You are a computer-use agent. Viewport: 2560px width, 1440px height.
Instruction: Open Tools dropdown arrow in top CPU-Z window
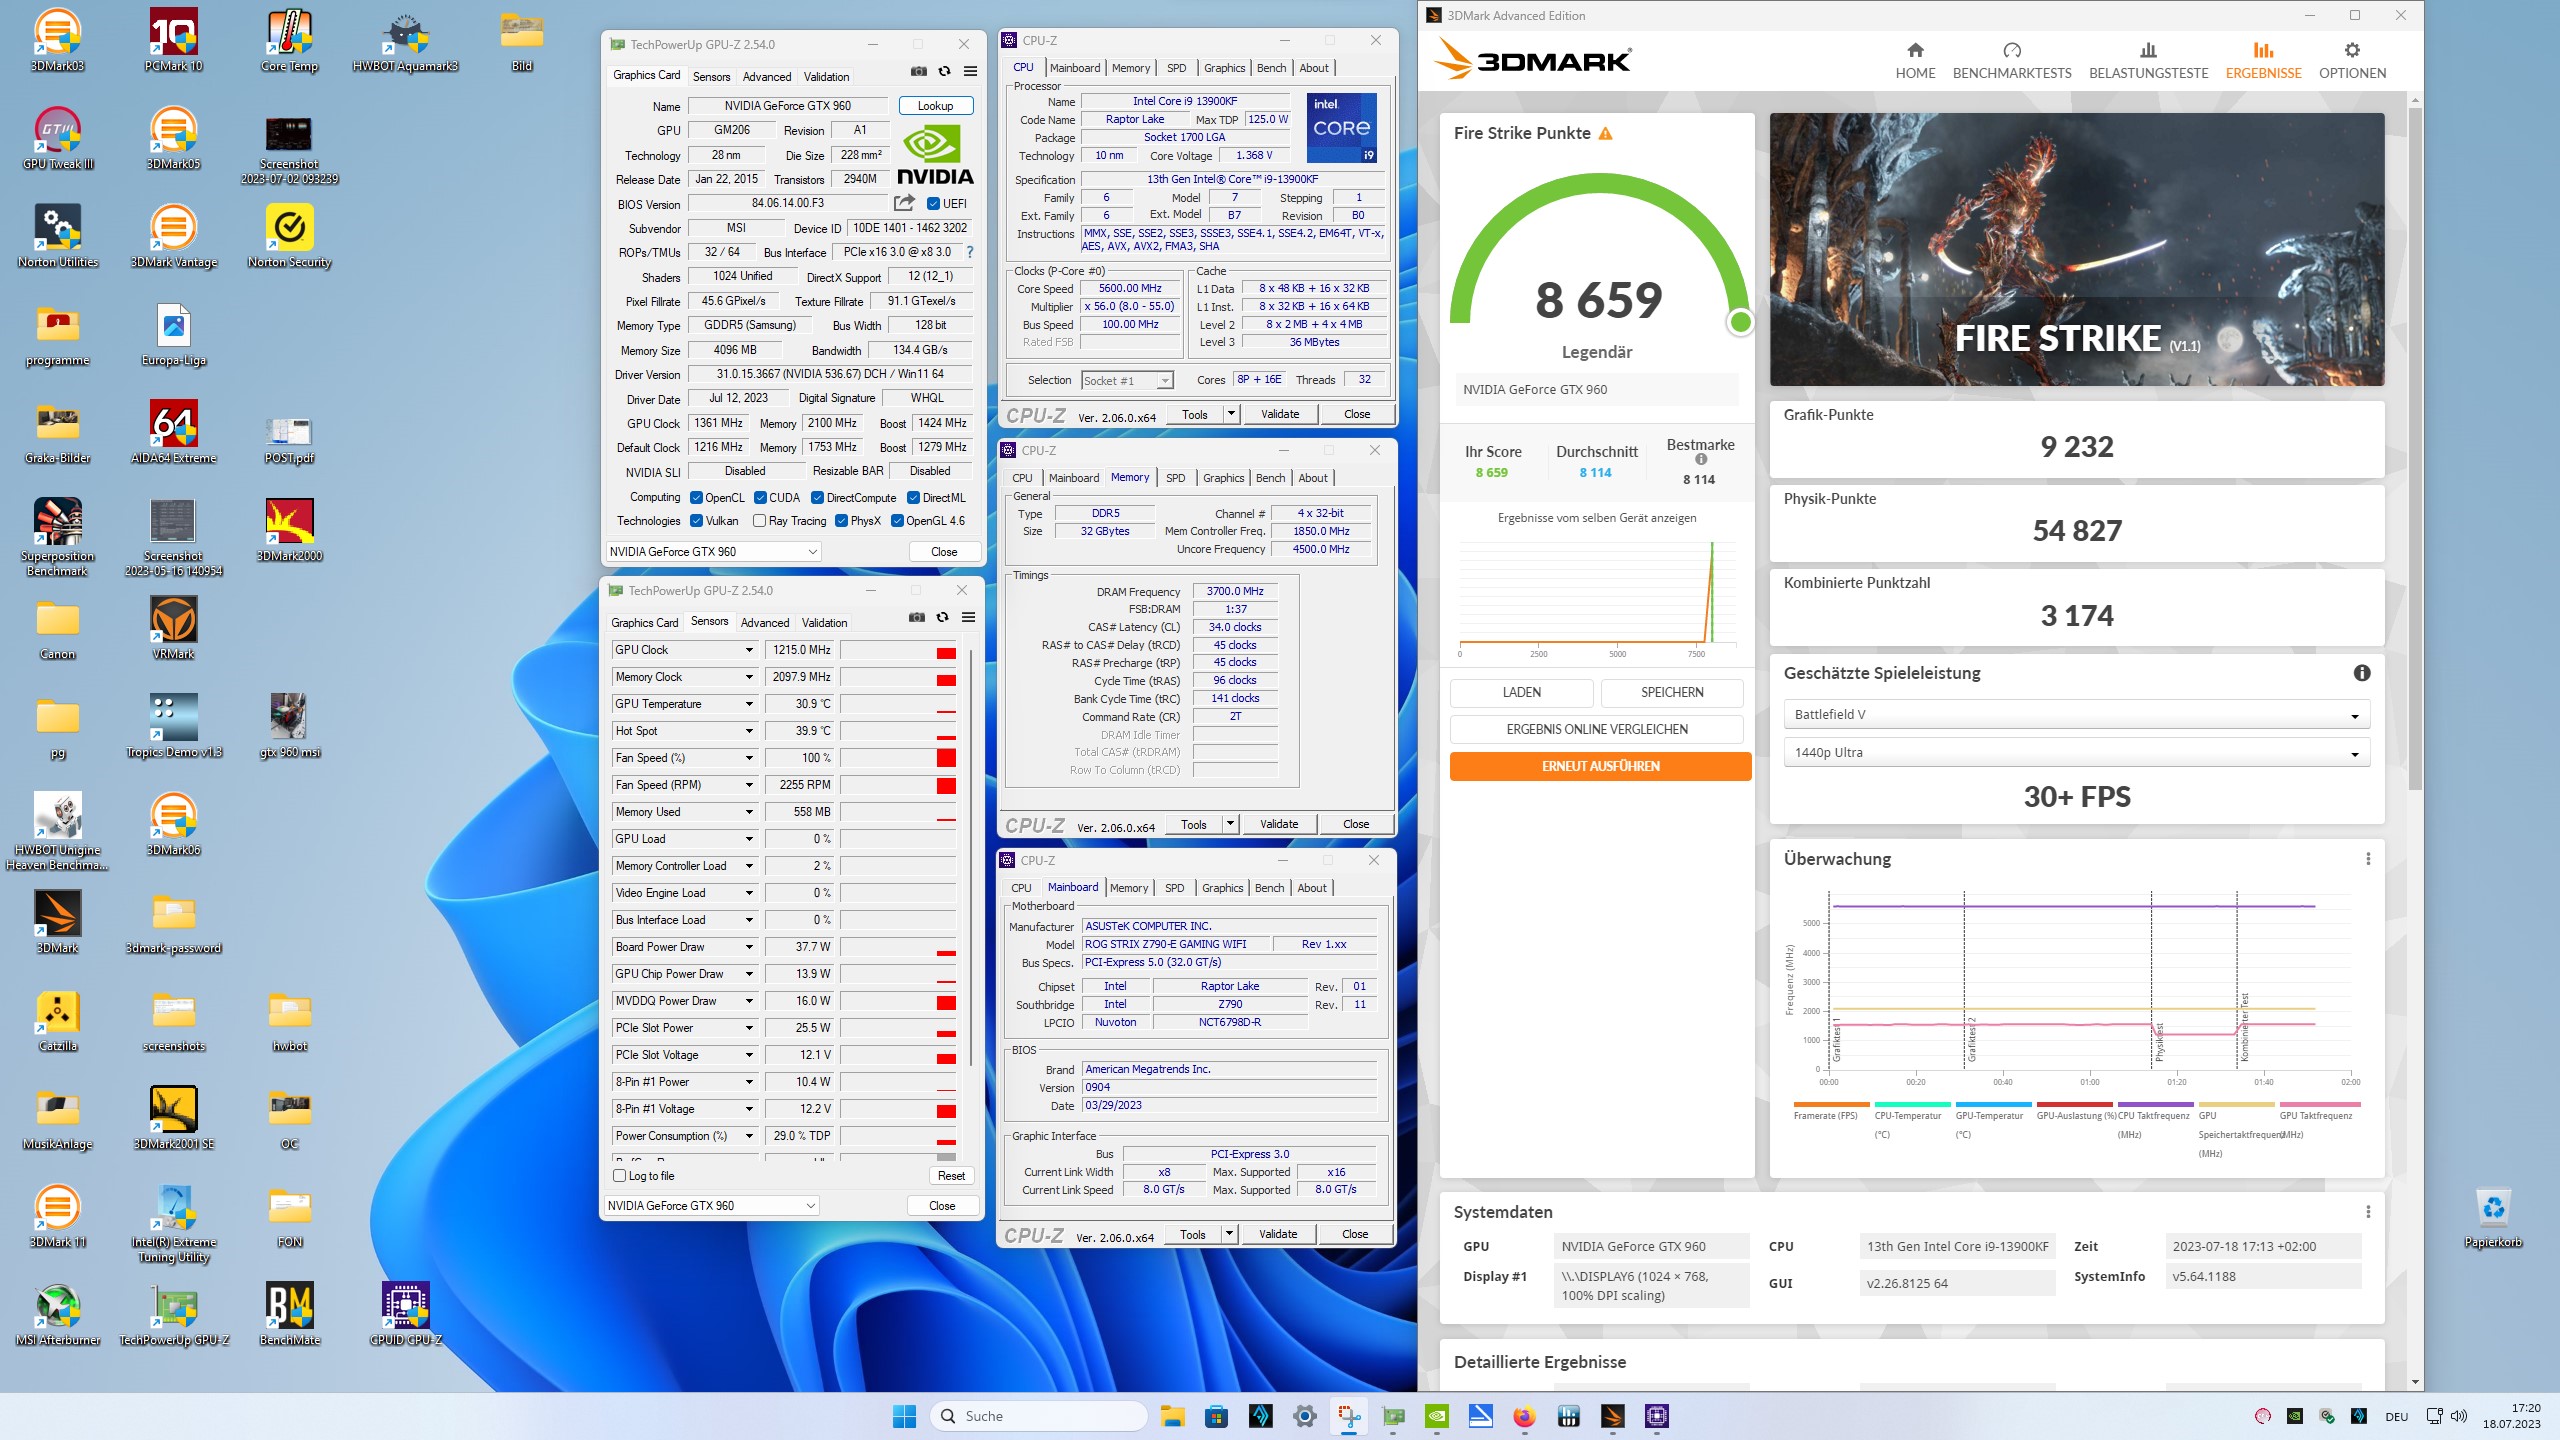pyautogui.click(x=1231, y=414)
